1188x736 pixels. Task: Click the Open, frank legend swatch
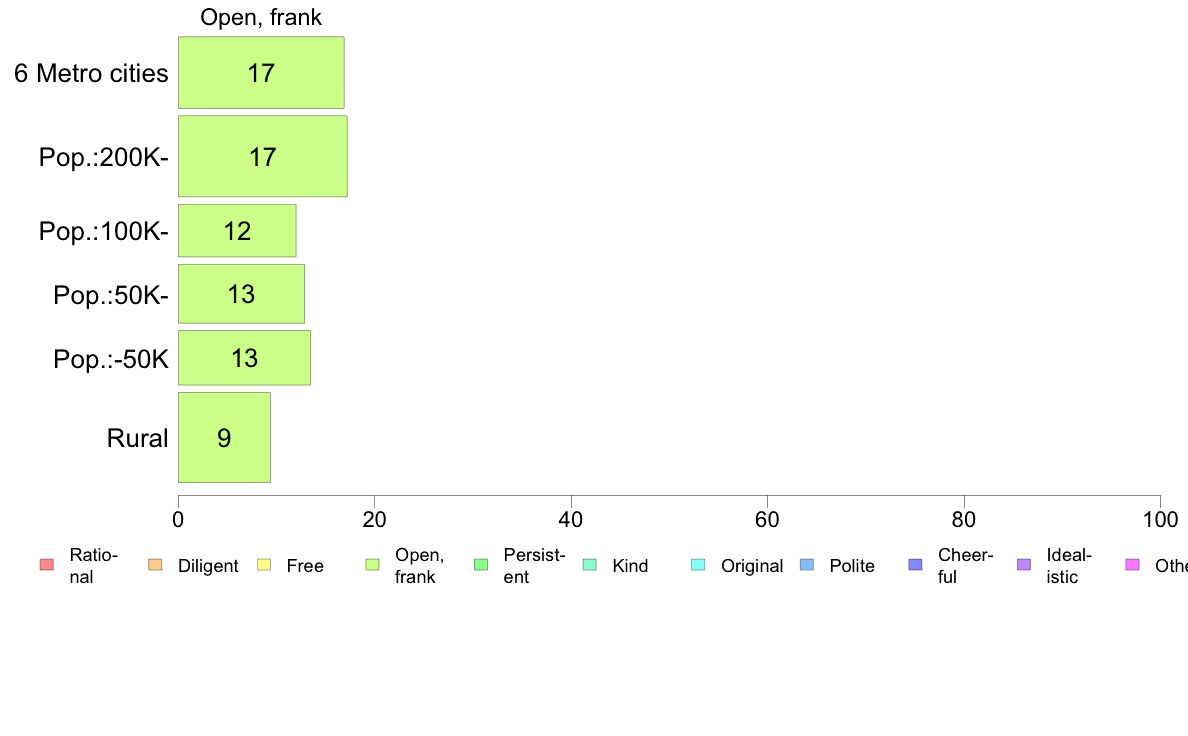tap(372, 565)
